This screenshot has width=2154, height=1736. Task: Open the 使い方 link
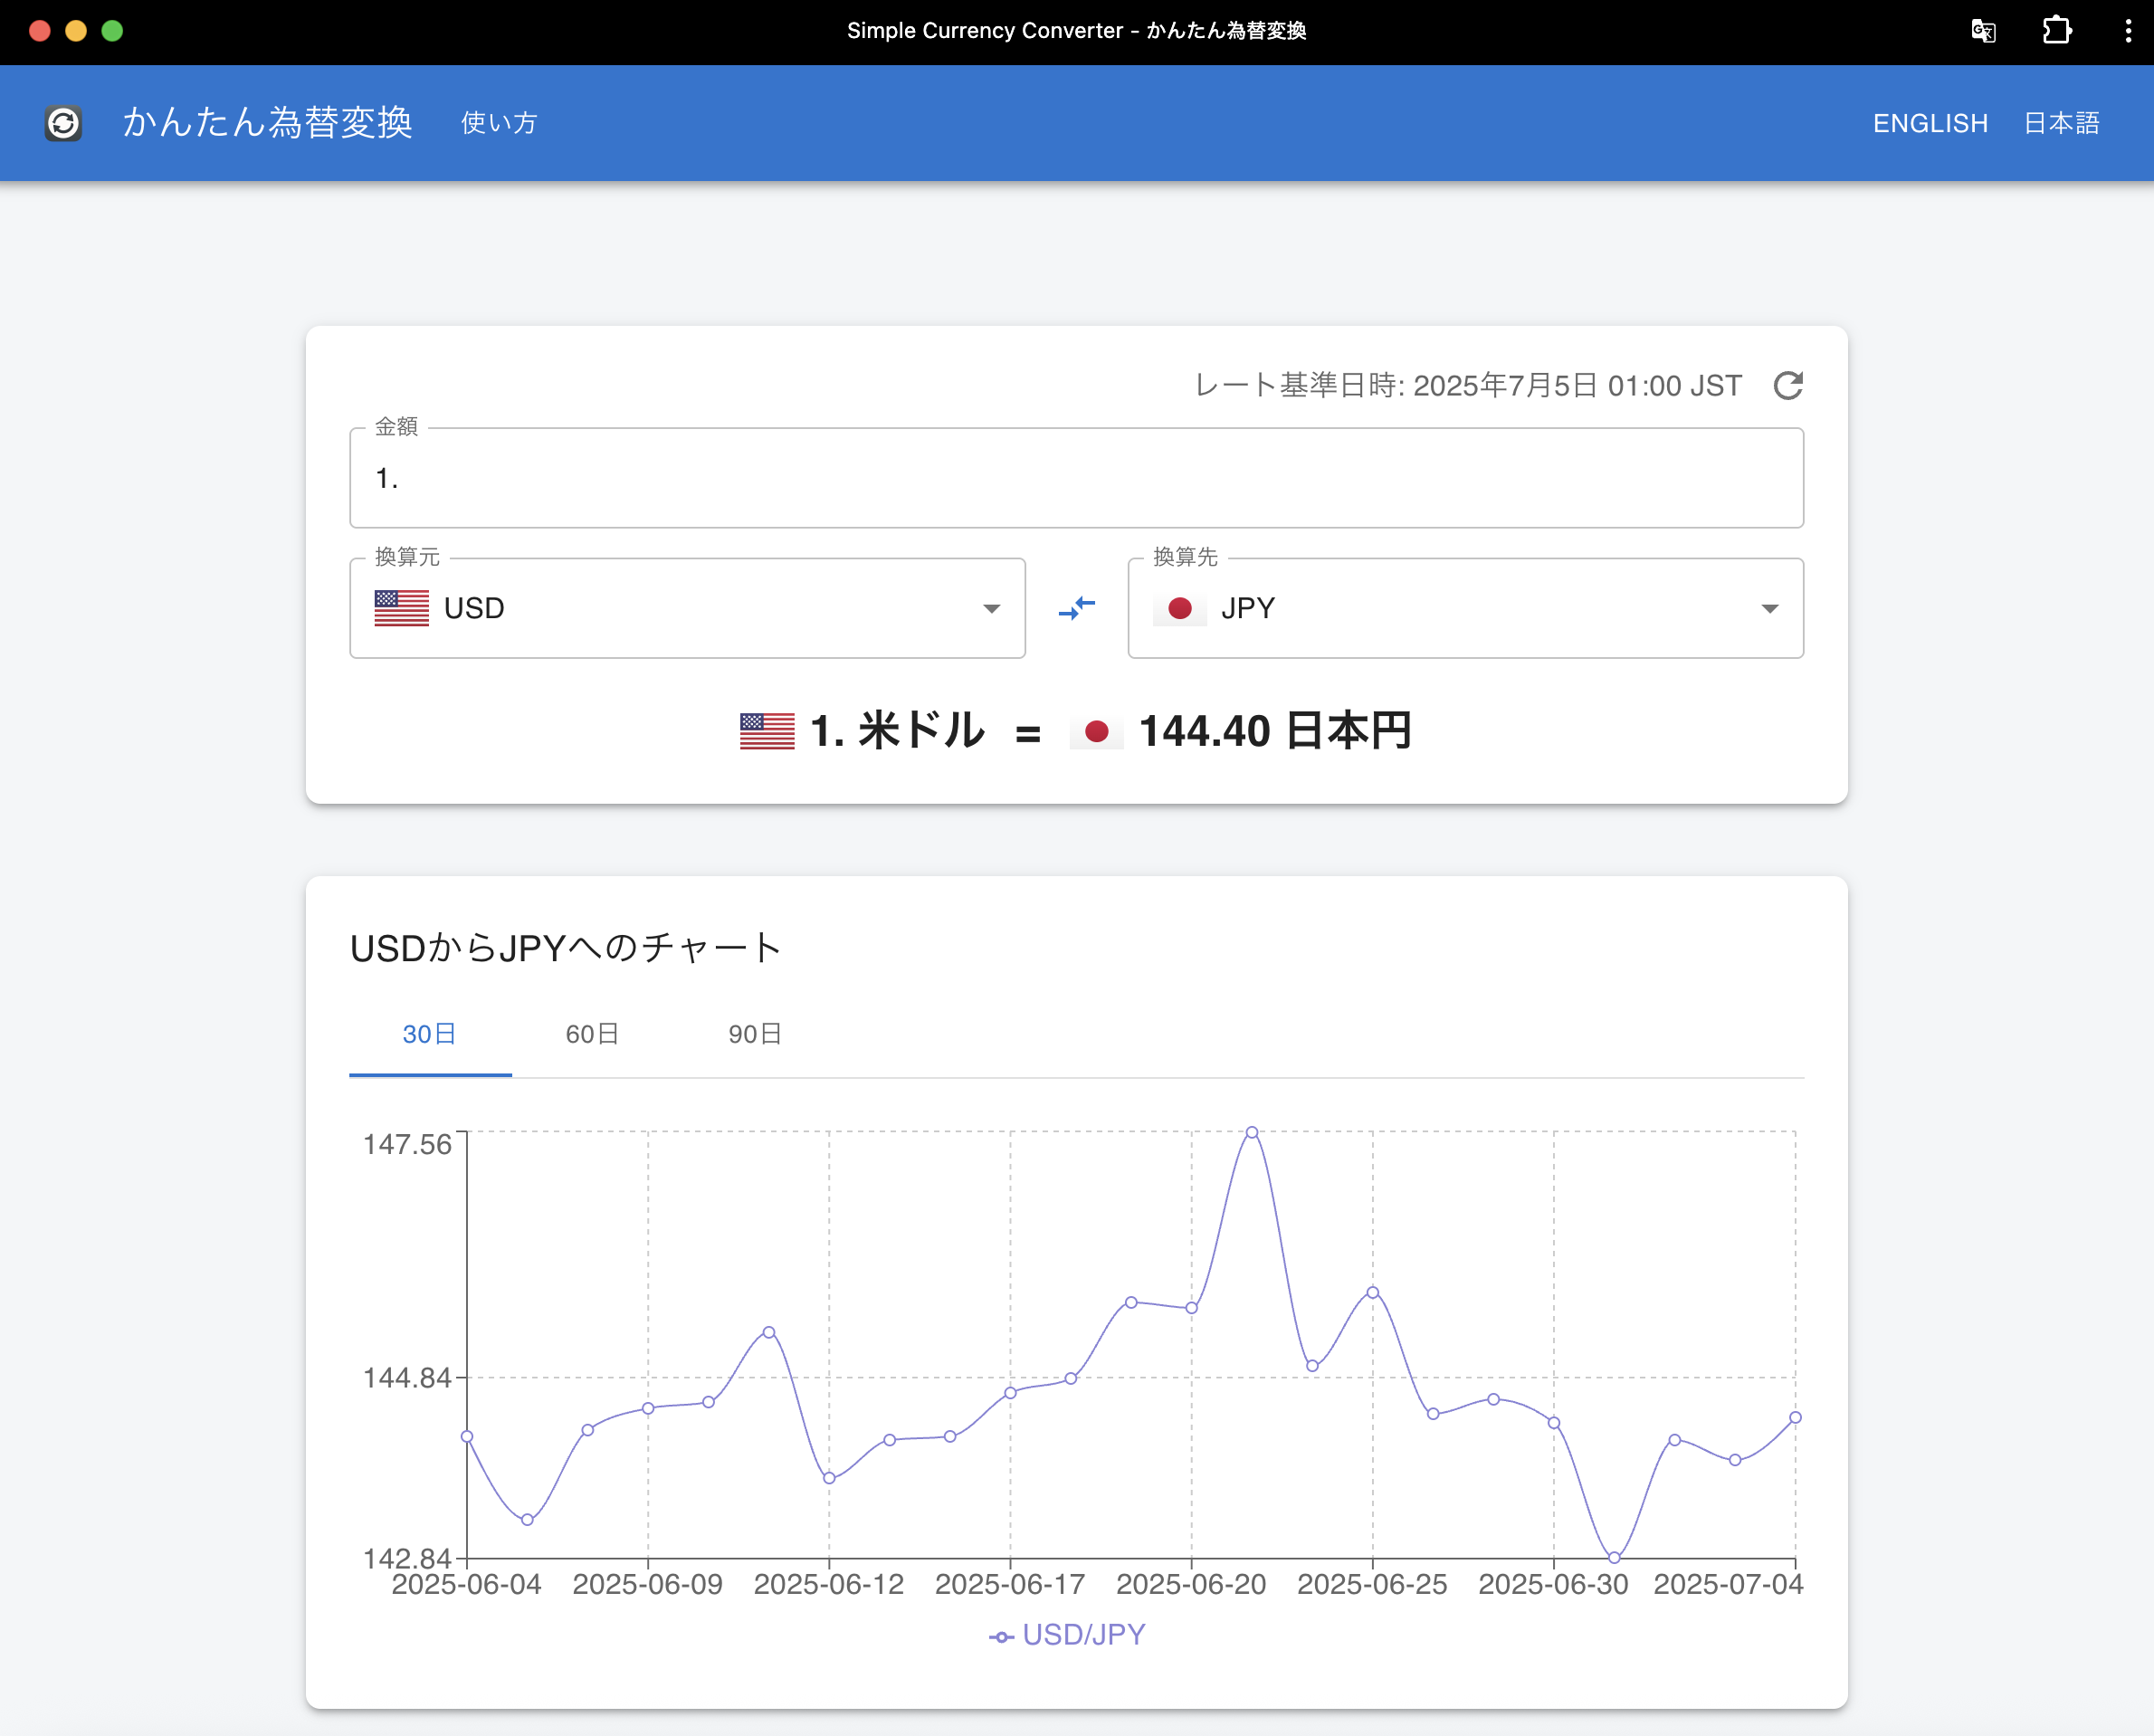click(x=499, y=123)
